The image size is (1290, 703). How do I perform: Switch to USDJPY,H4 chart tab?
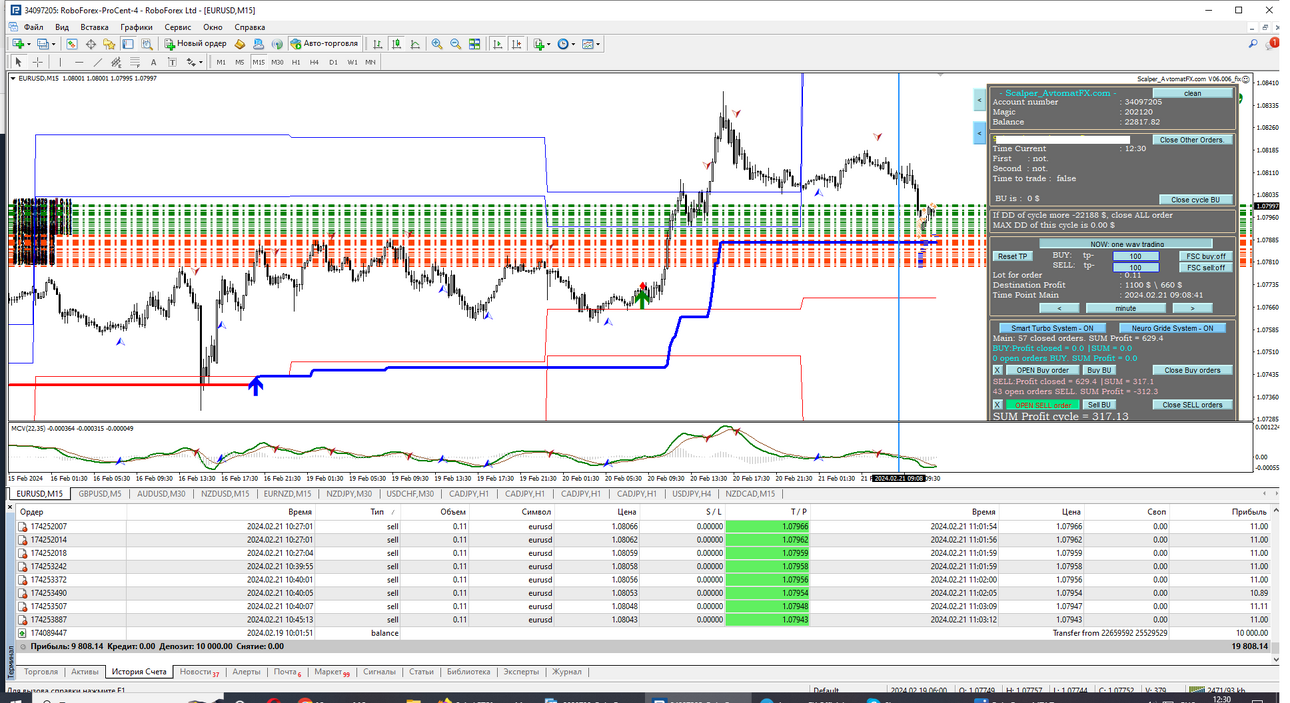[692, 493]
